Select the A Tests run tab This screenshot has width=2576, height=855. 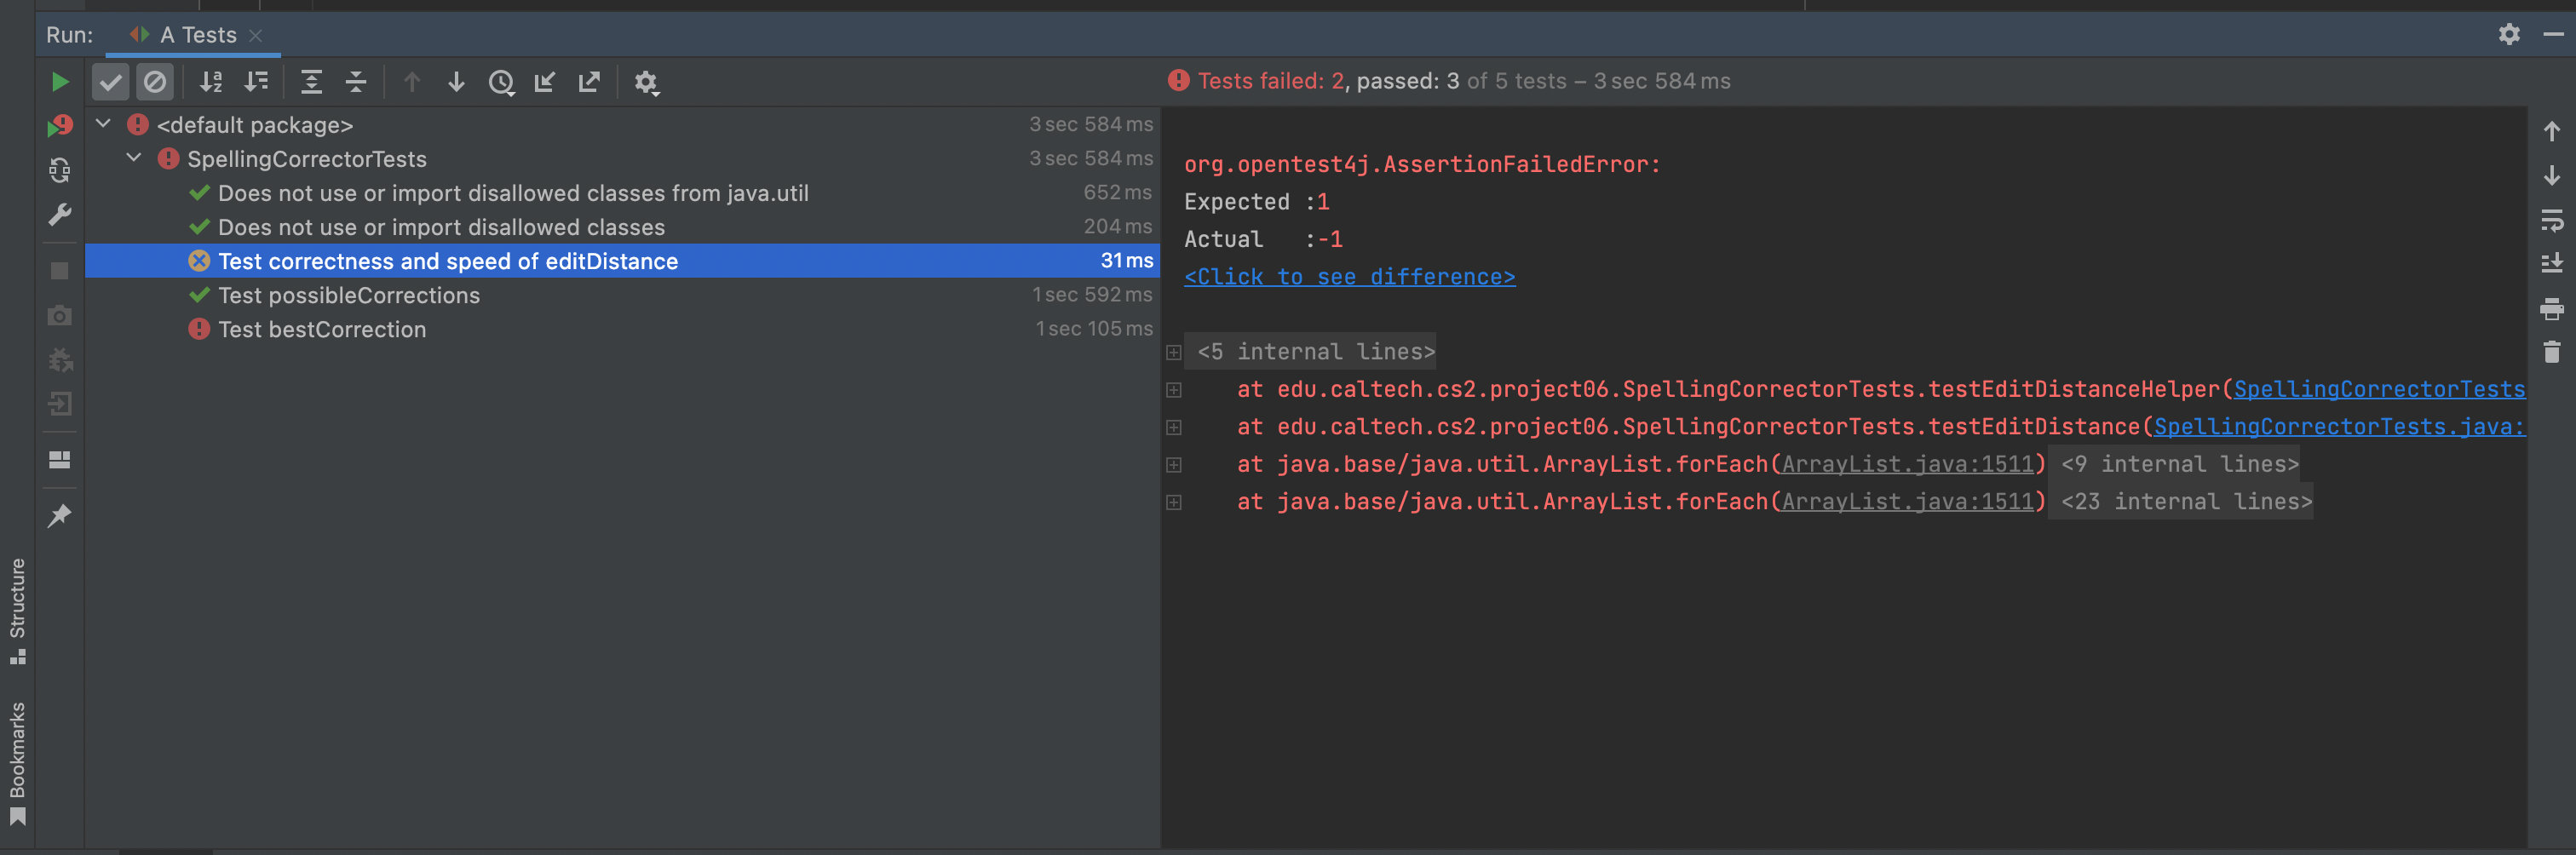click(x=198, y=35)
